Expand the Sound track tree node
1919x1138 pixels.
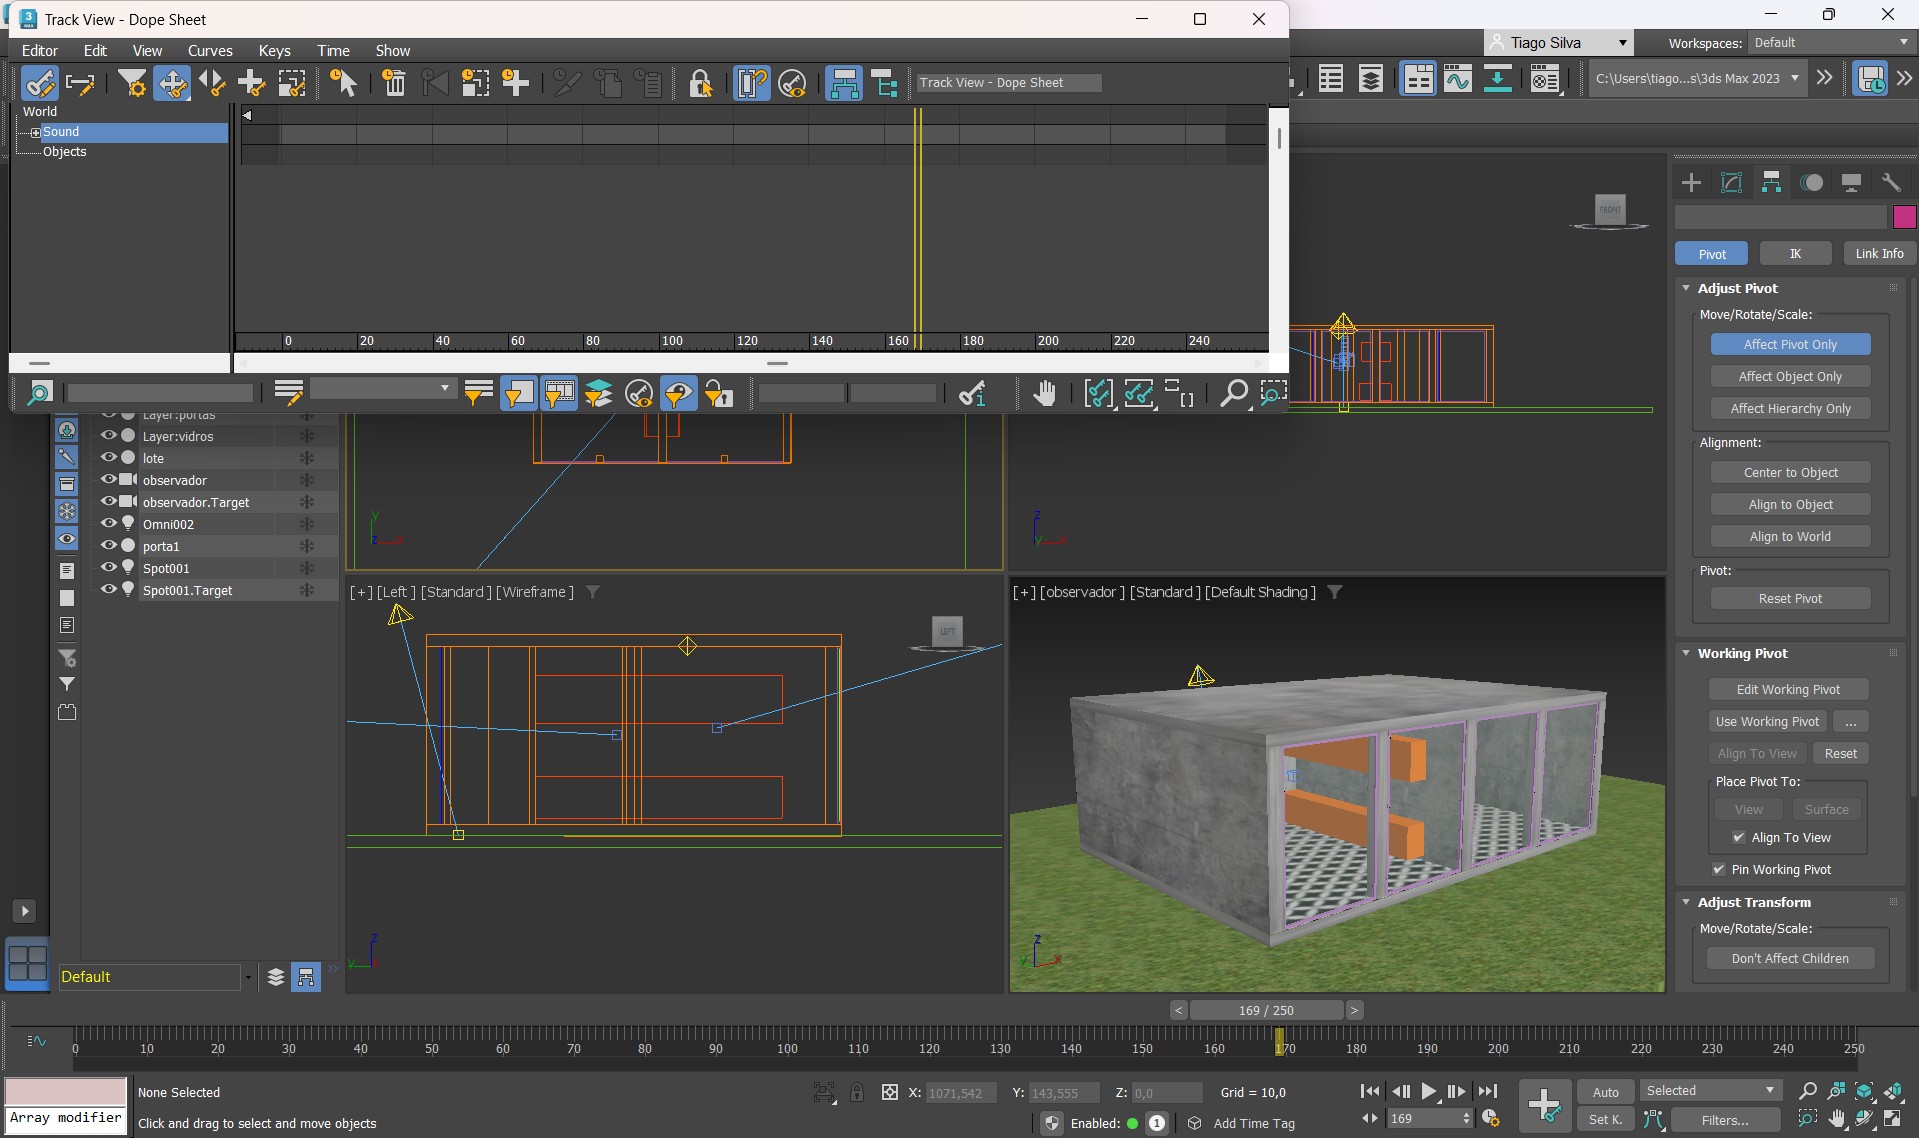tap(35, 132)
